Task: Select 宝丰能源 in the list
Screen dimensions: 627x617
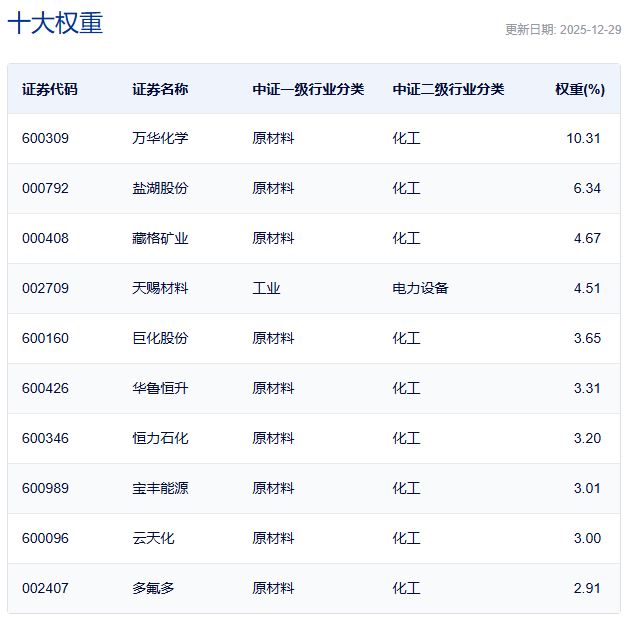Action: coord(159,488)
